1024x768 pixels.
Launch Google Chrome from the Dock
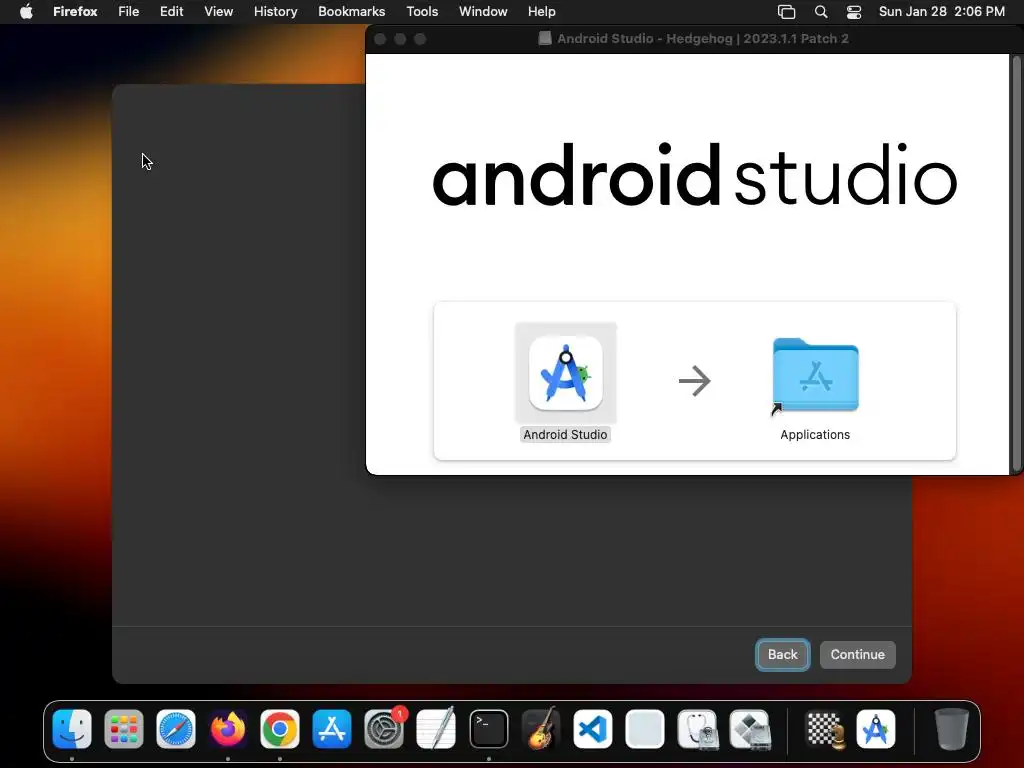click(280, 729)
